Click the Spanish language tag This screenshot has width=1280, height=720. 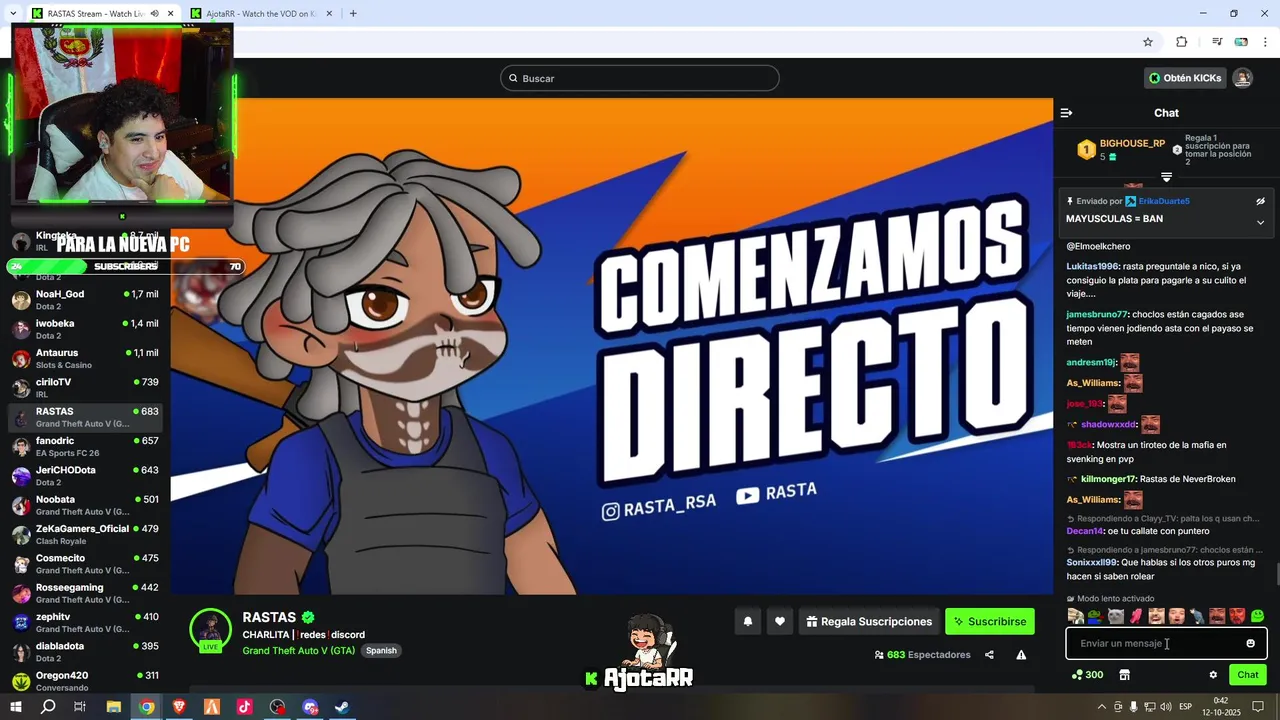pos(381,650)
